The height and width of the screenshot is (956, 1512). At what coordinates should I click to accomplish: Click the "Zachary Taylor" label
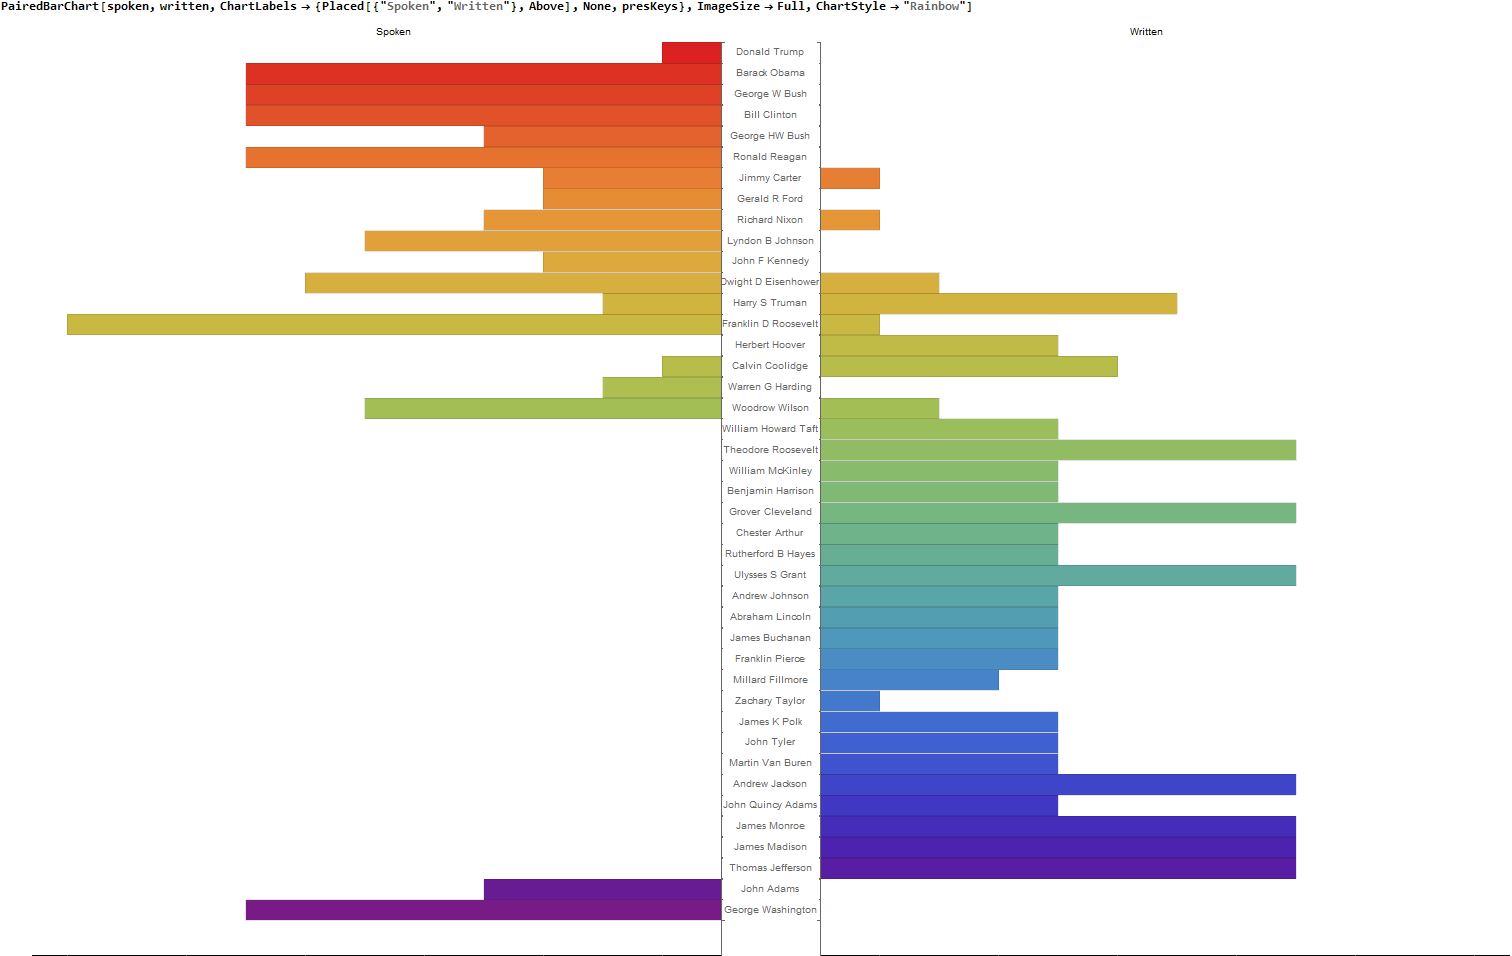(770, 701)
